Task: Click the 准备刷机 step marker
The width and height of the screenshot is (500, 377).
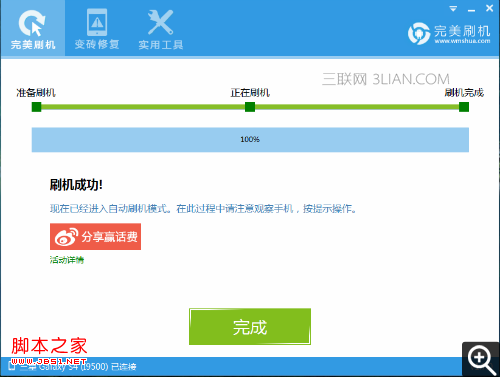Action: (x=36, y=107)
